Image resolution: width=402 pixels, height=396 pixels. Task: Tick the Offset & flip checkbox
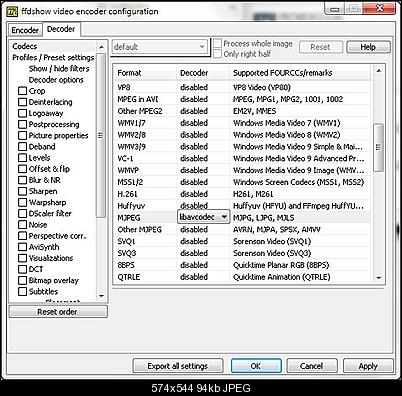23,169
